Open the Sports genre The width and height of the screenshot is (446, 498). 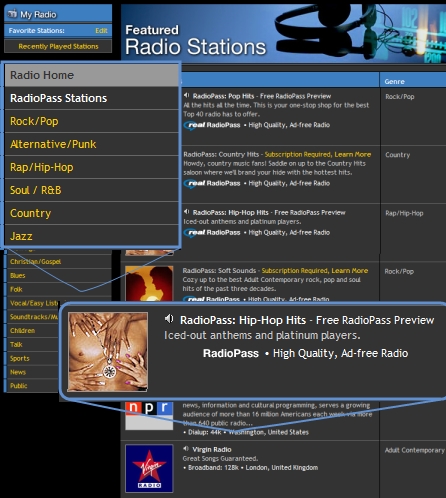(20, 358)
